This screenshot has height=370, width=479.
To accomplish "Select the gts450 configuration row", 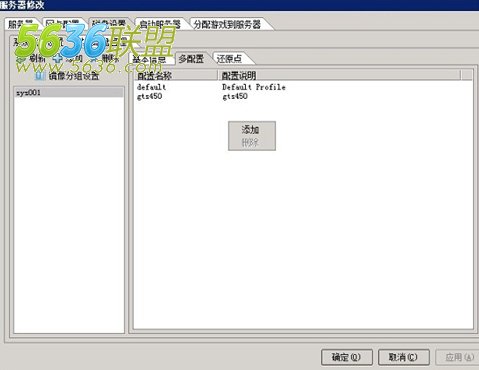I will (x=303, y=96).
